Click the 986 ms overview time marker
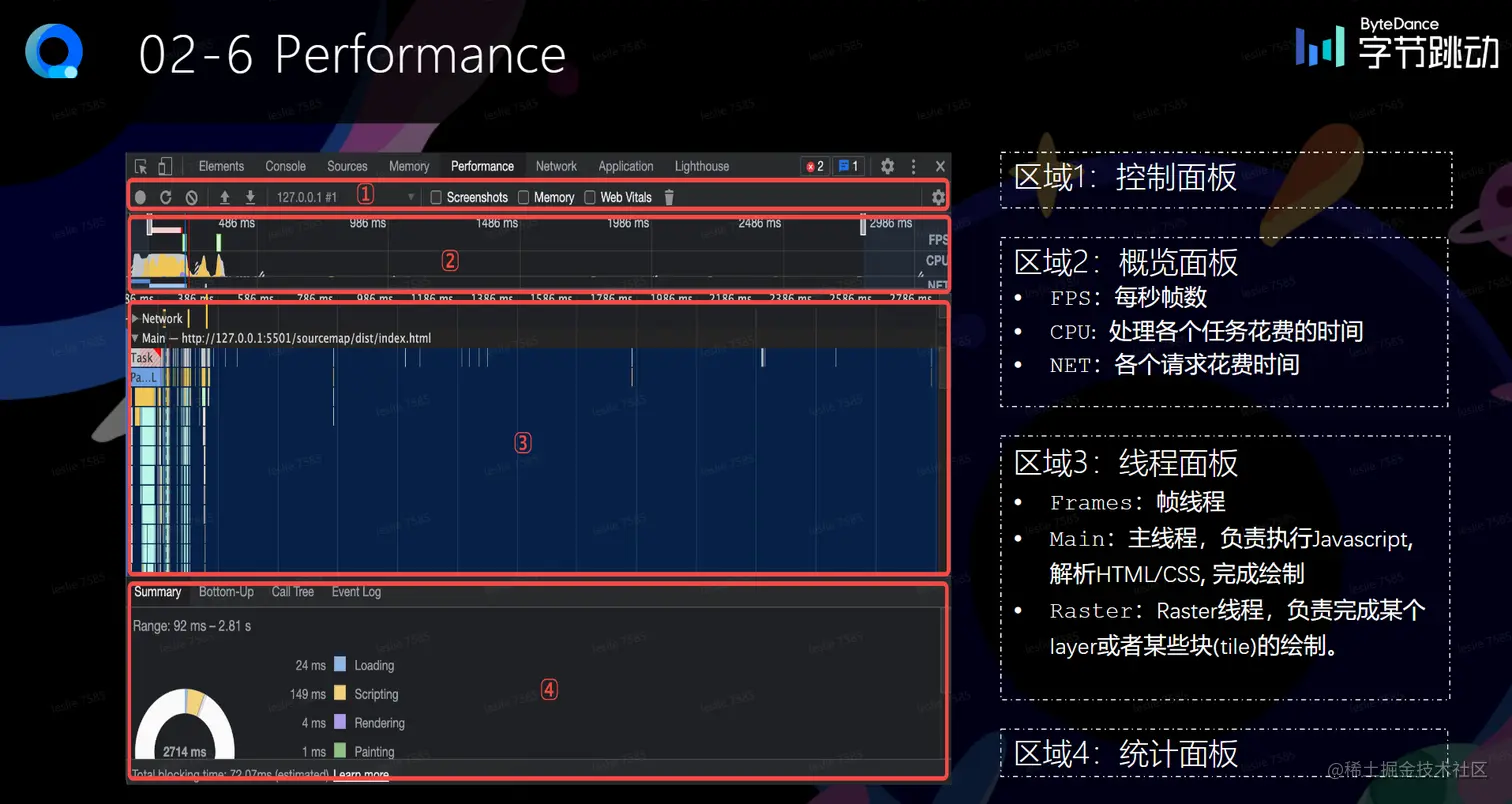Viewport: 1512px width, 804px height. pyautogui.click(x=368, y=223)
